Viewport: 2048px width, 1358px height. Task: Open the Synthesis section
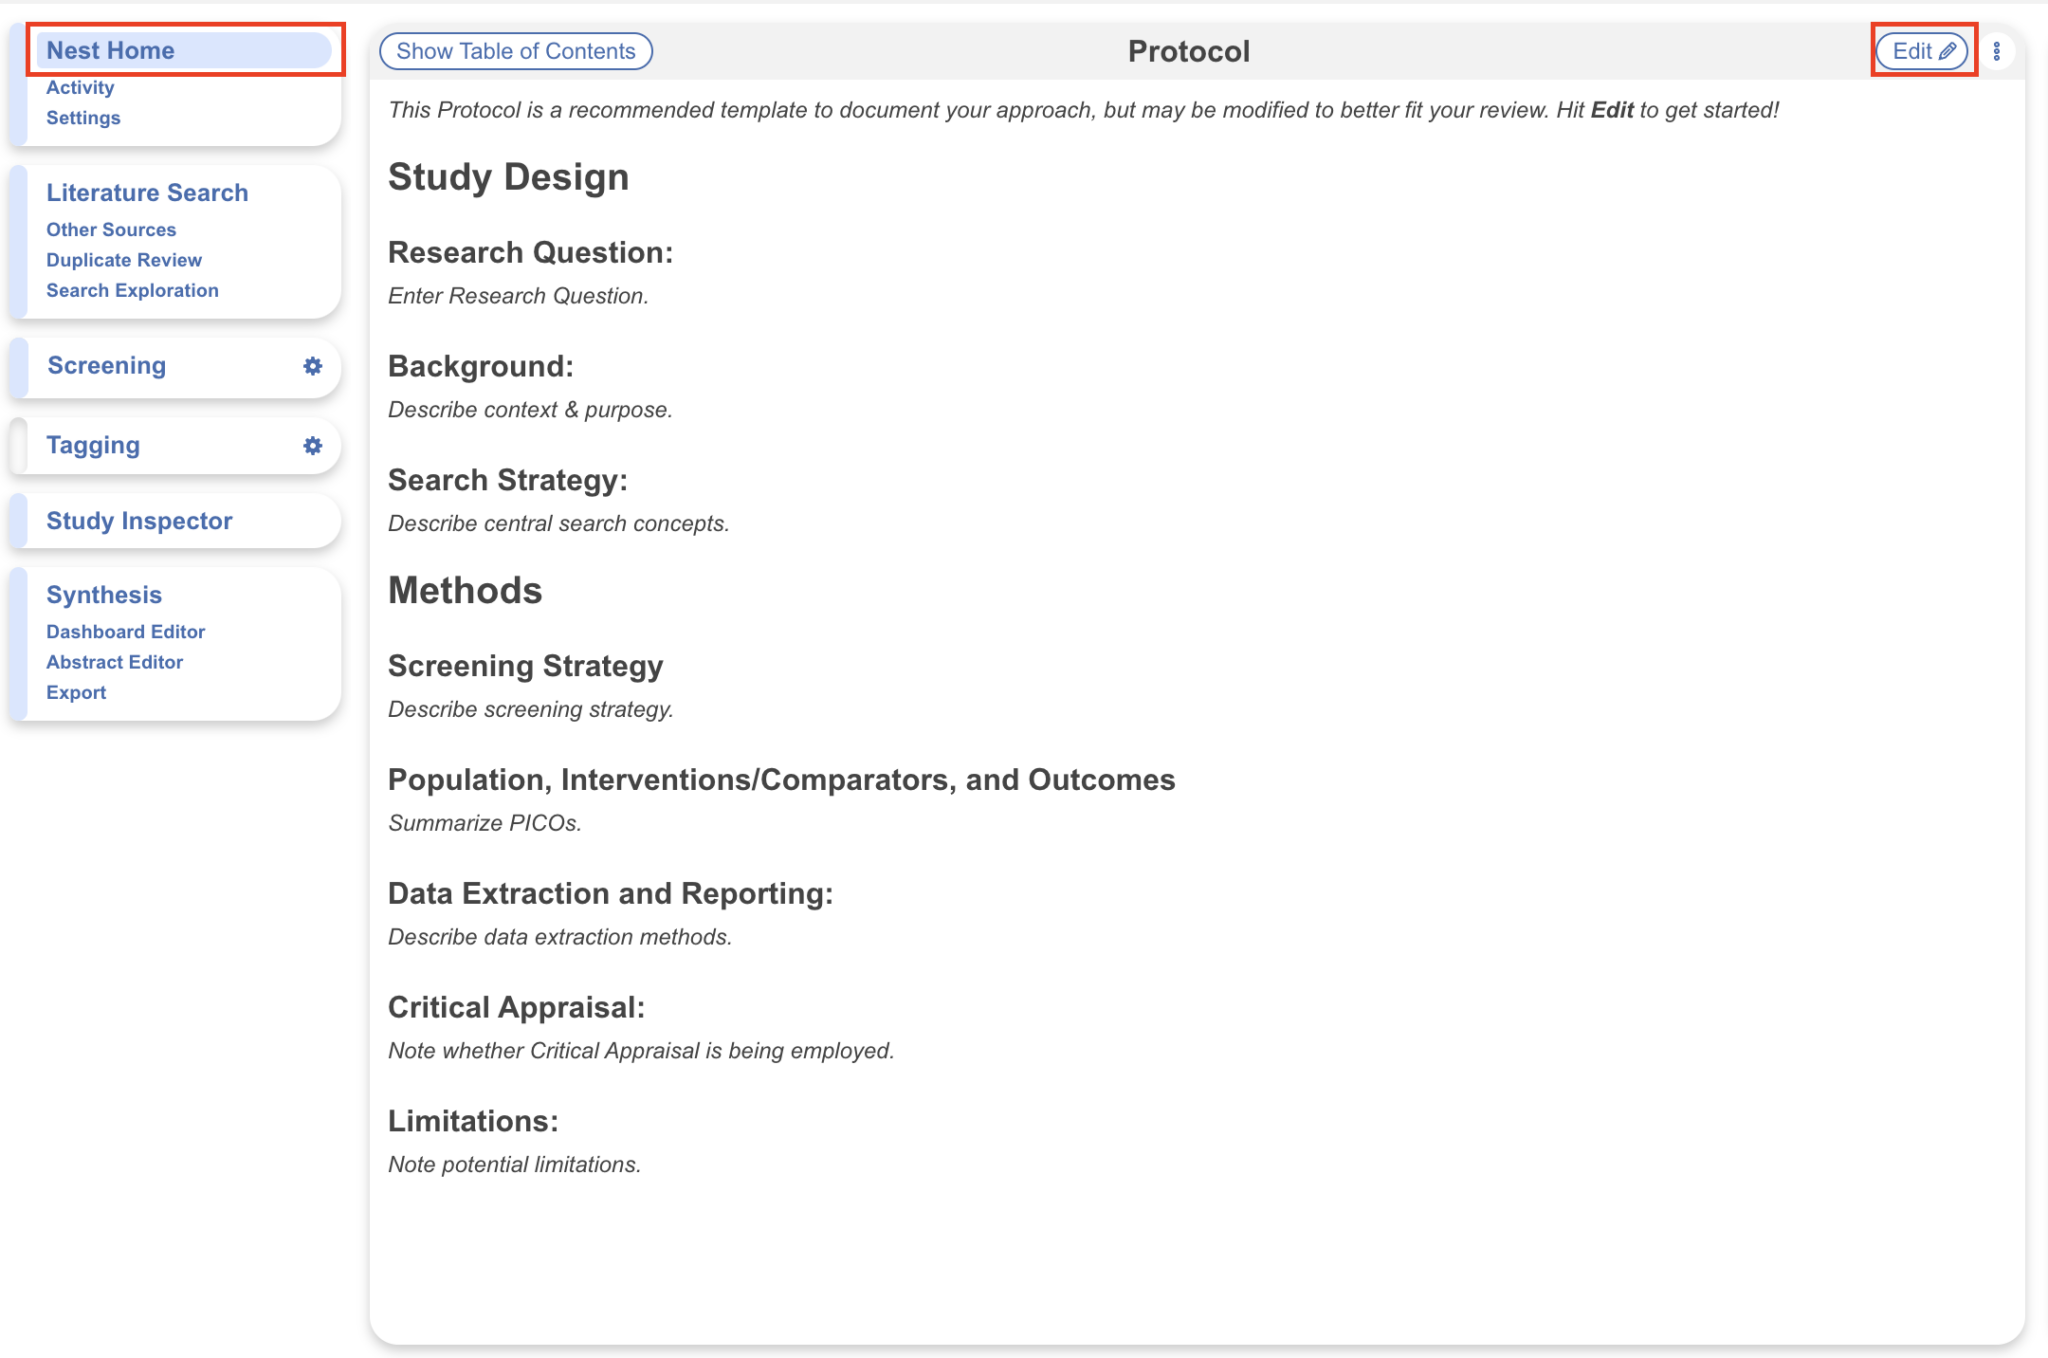(104, 594)
